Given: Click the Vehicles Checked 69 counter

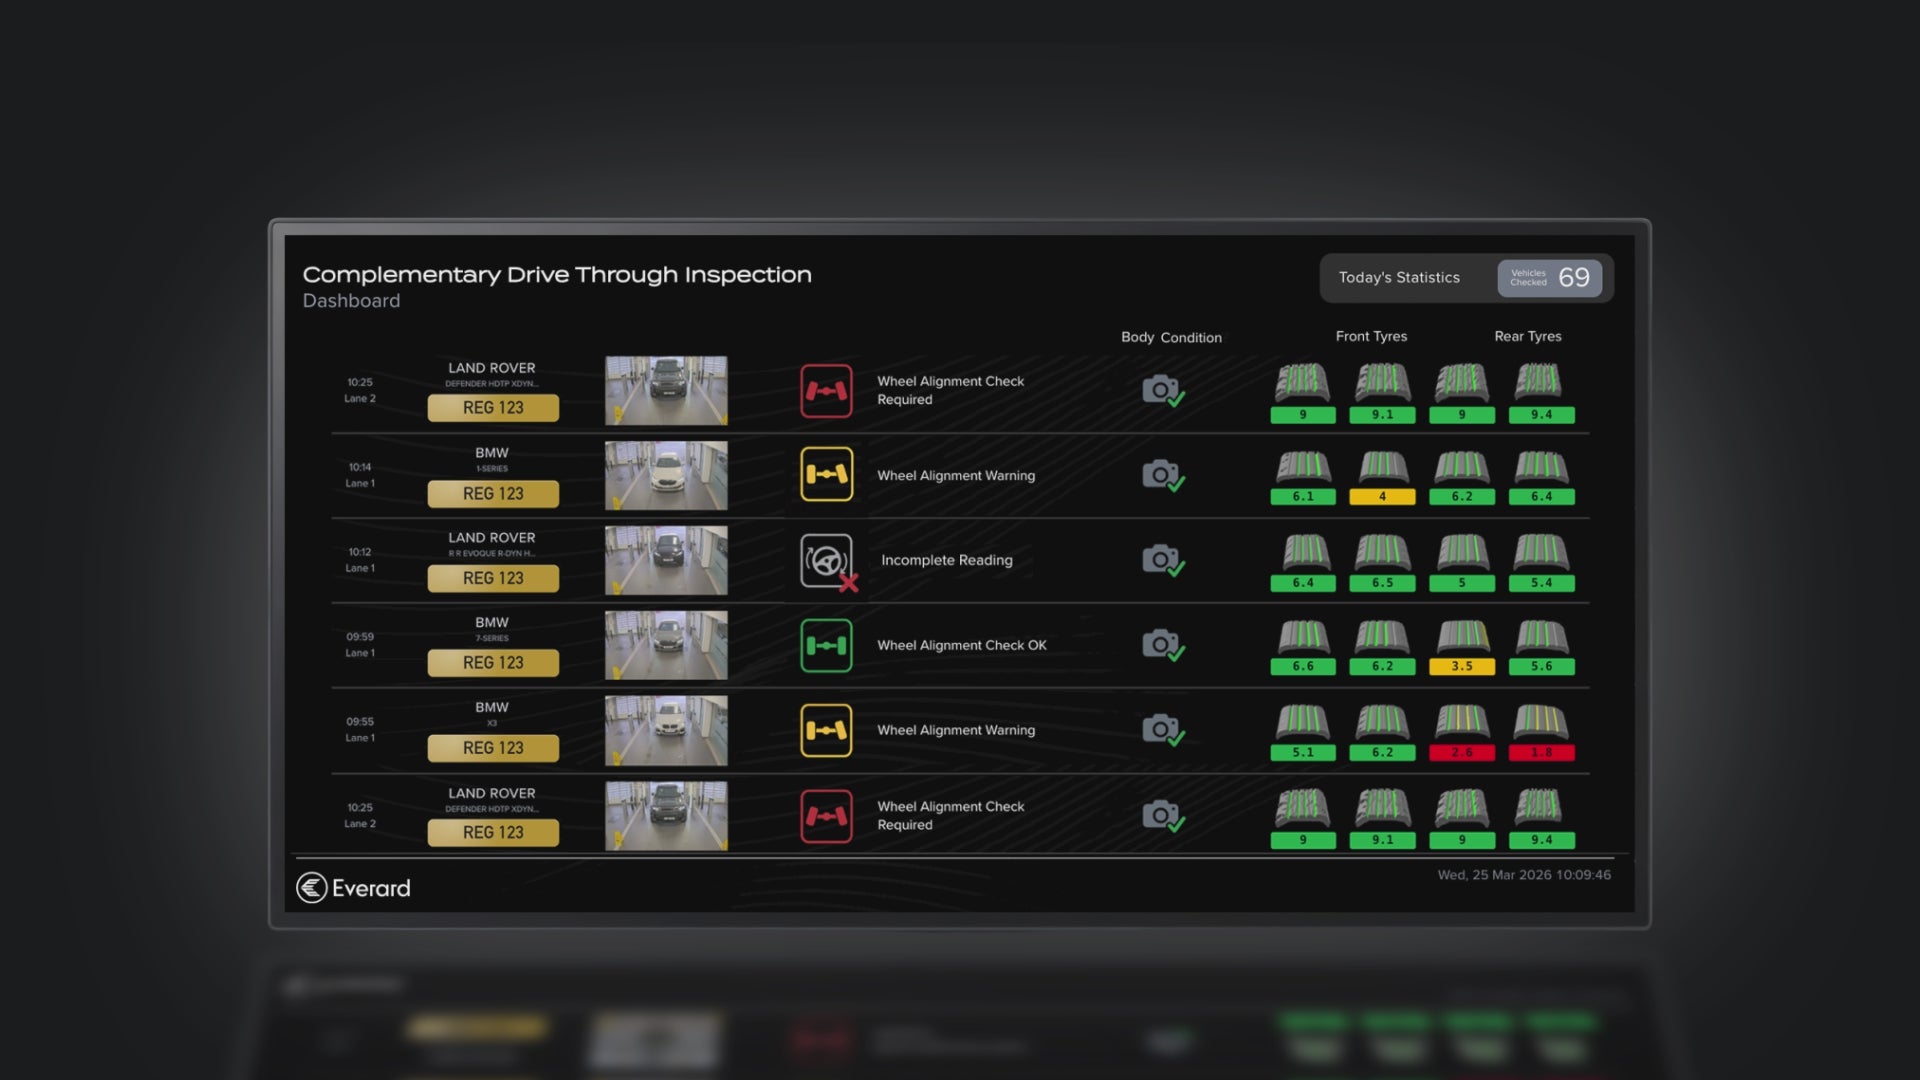Looking at the screenshot, I should pyautogui.click(x=1550, y=278).
